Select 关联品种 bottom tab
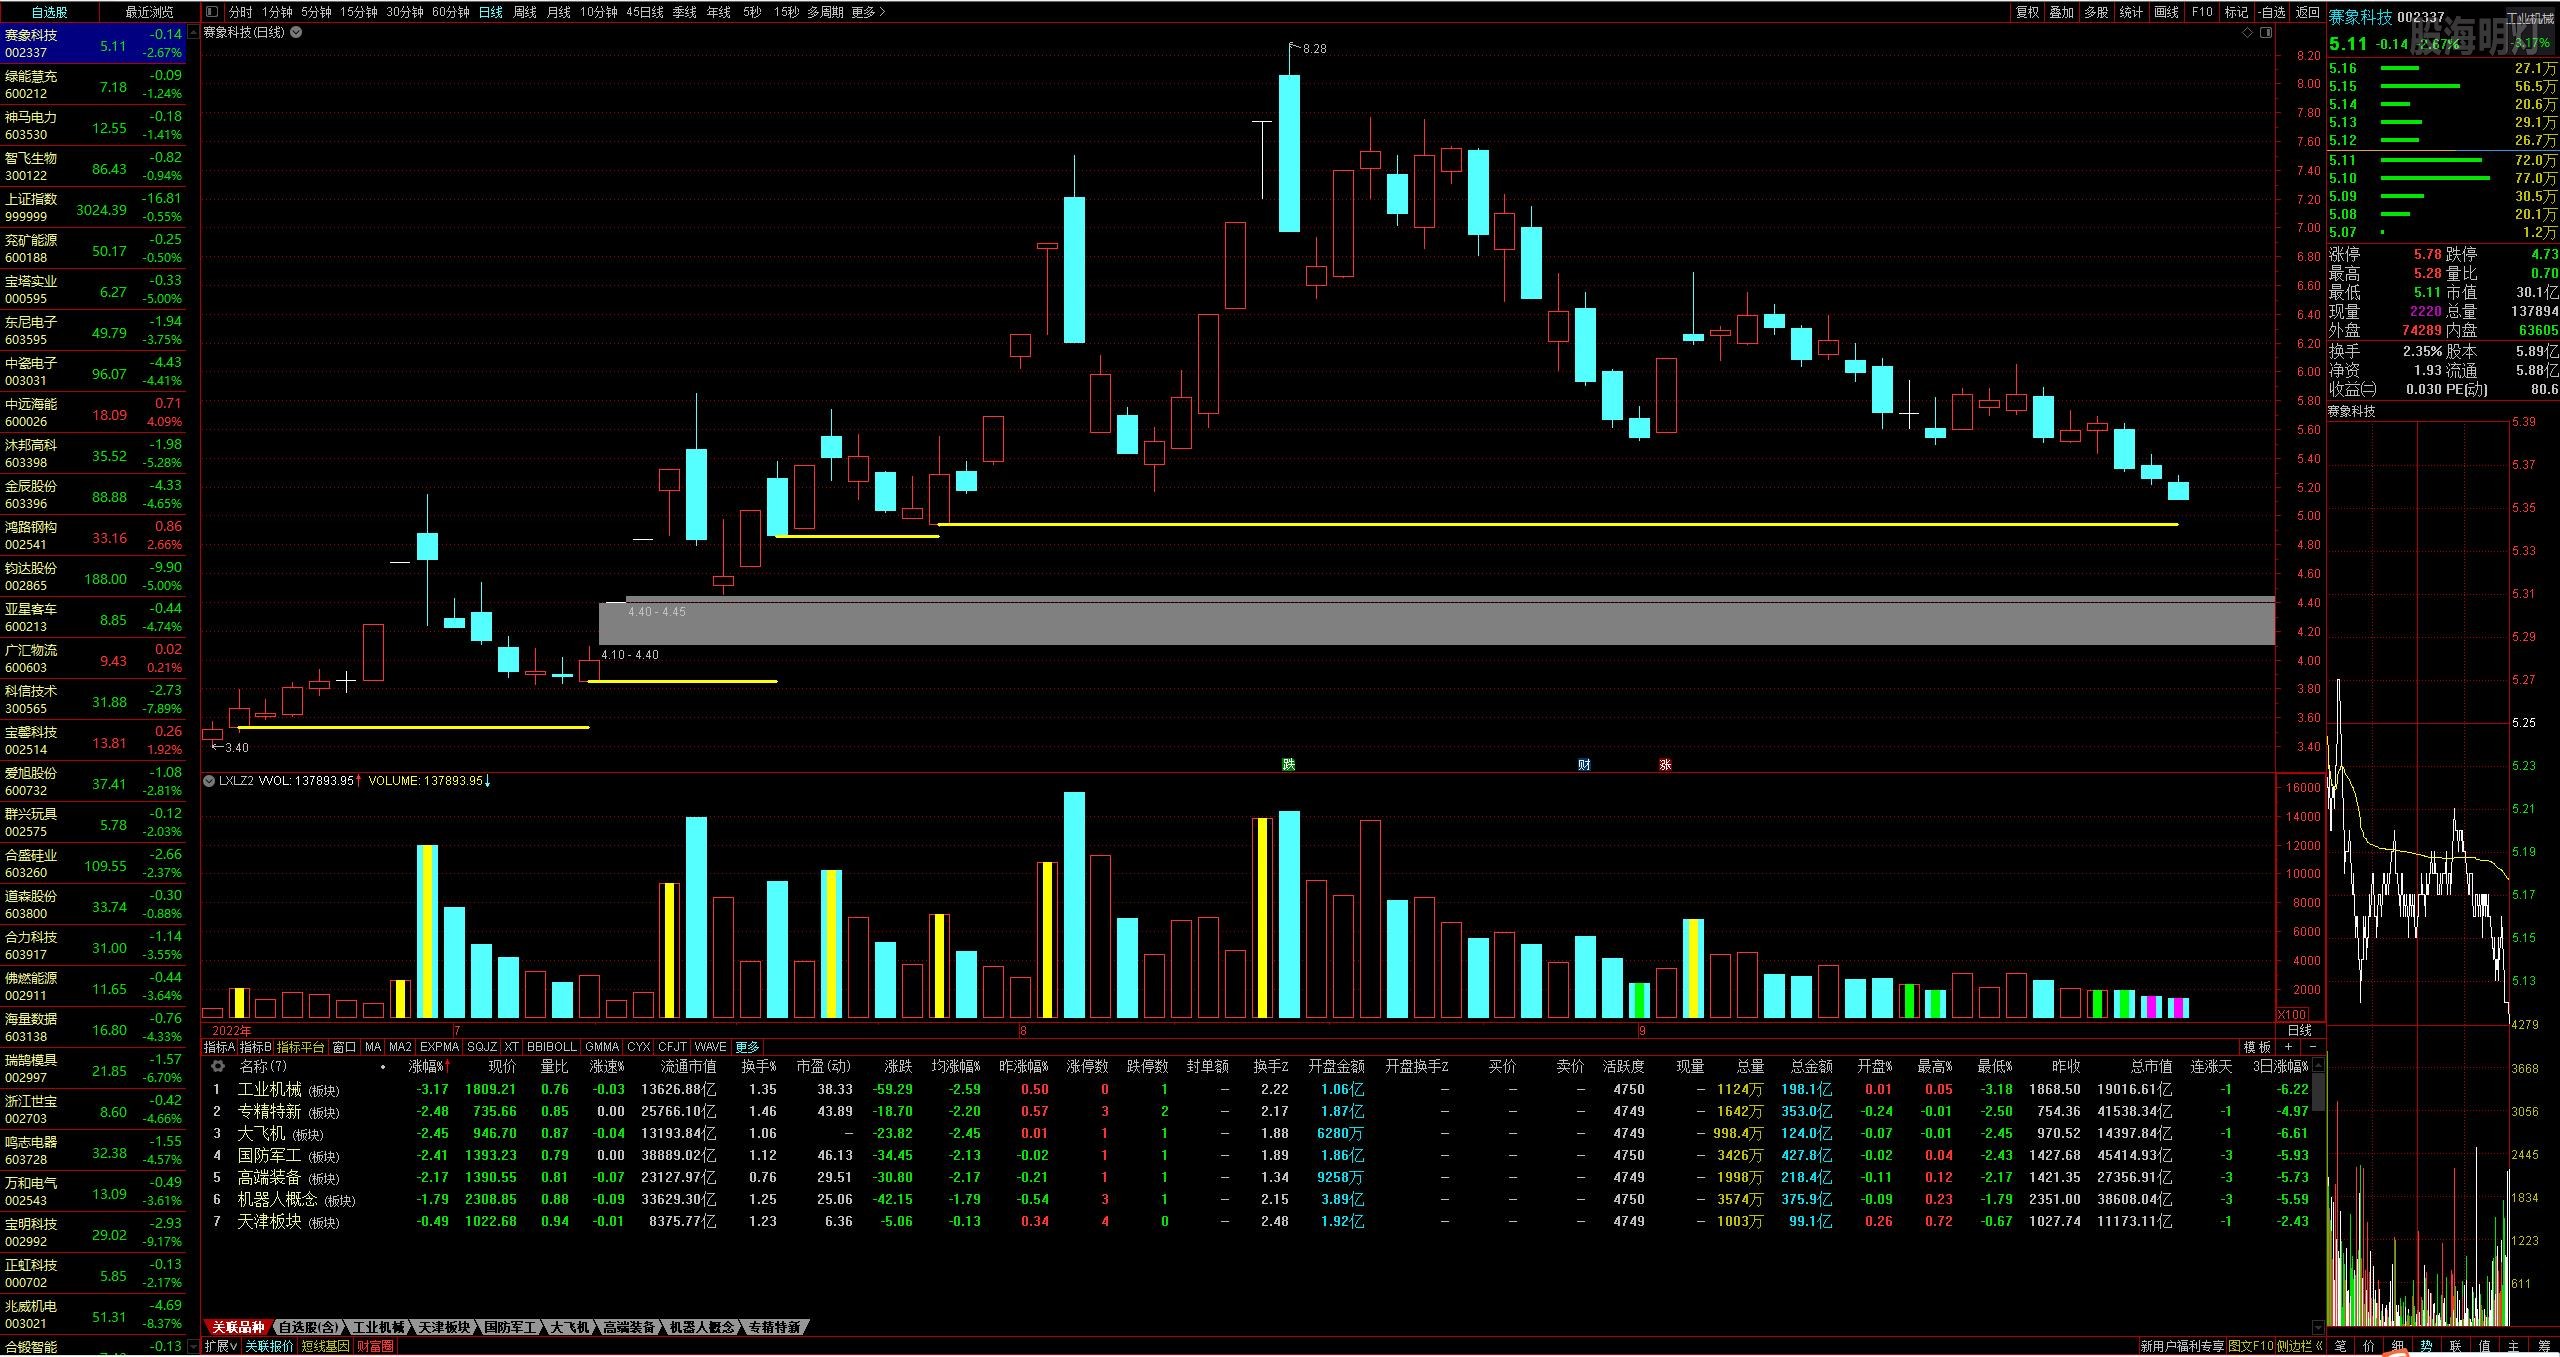Screen dimensions: 2560x1357 point(238,1327)
